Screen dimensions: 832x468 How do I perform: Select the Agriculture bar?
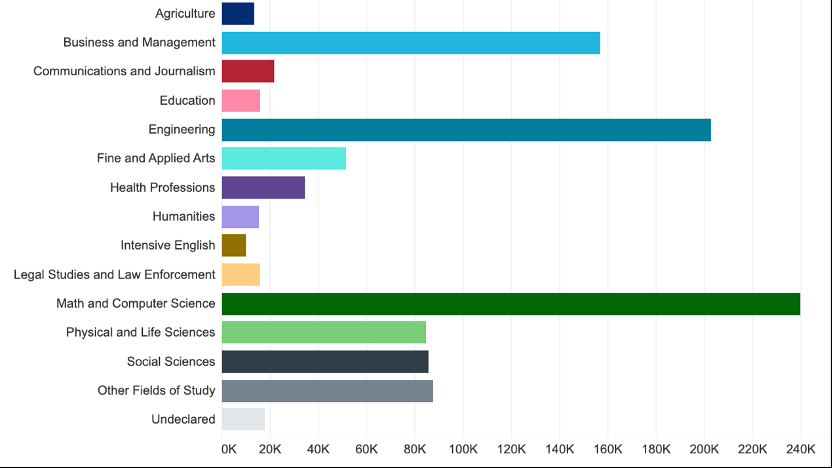pos(238,14)
